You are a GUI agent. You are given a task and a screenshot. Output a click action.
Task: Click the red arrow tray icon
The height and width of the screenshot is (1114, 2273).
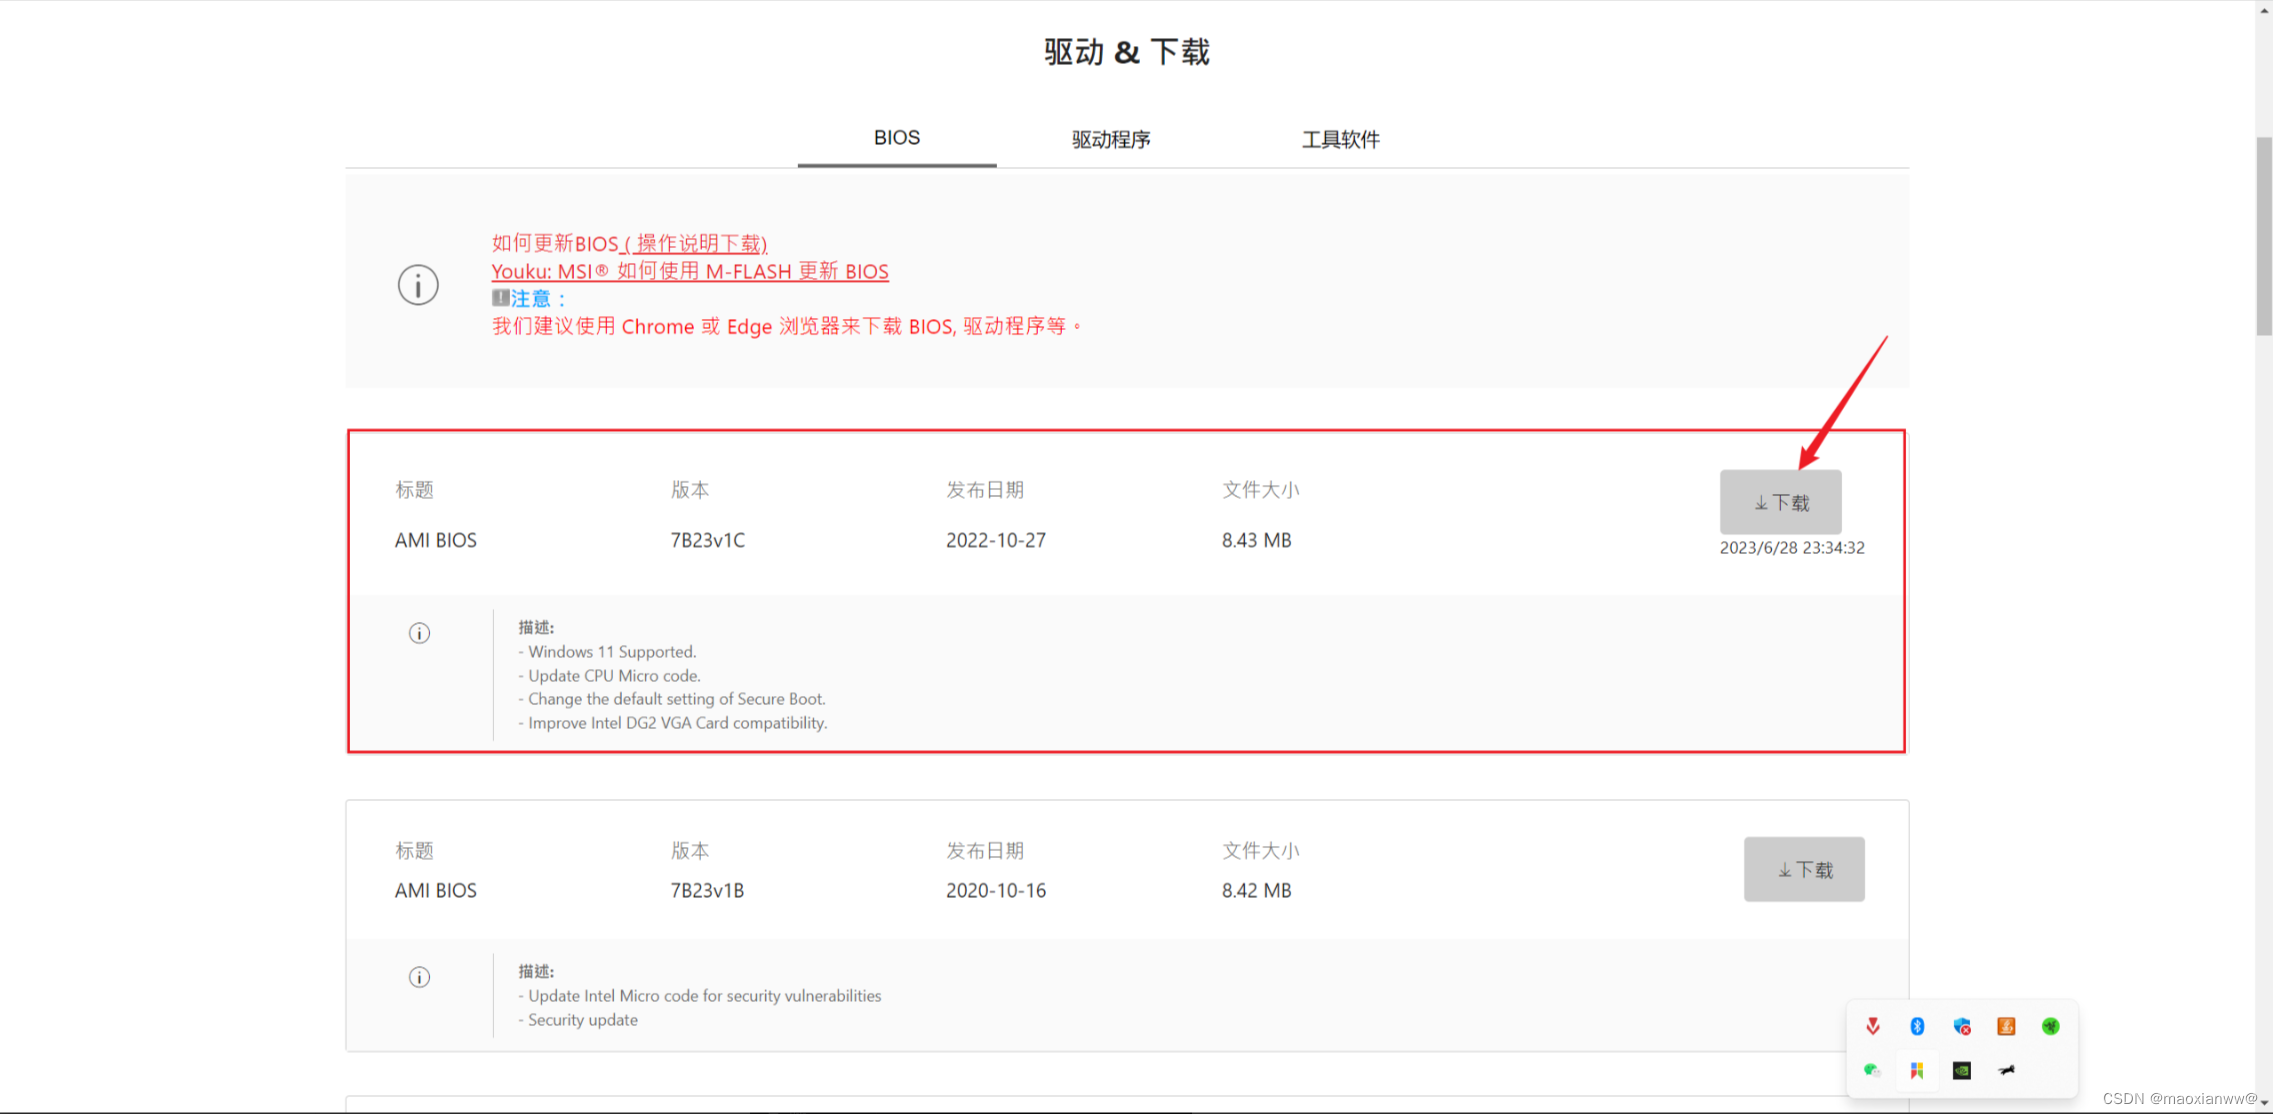point(1872,1026)
